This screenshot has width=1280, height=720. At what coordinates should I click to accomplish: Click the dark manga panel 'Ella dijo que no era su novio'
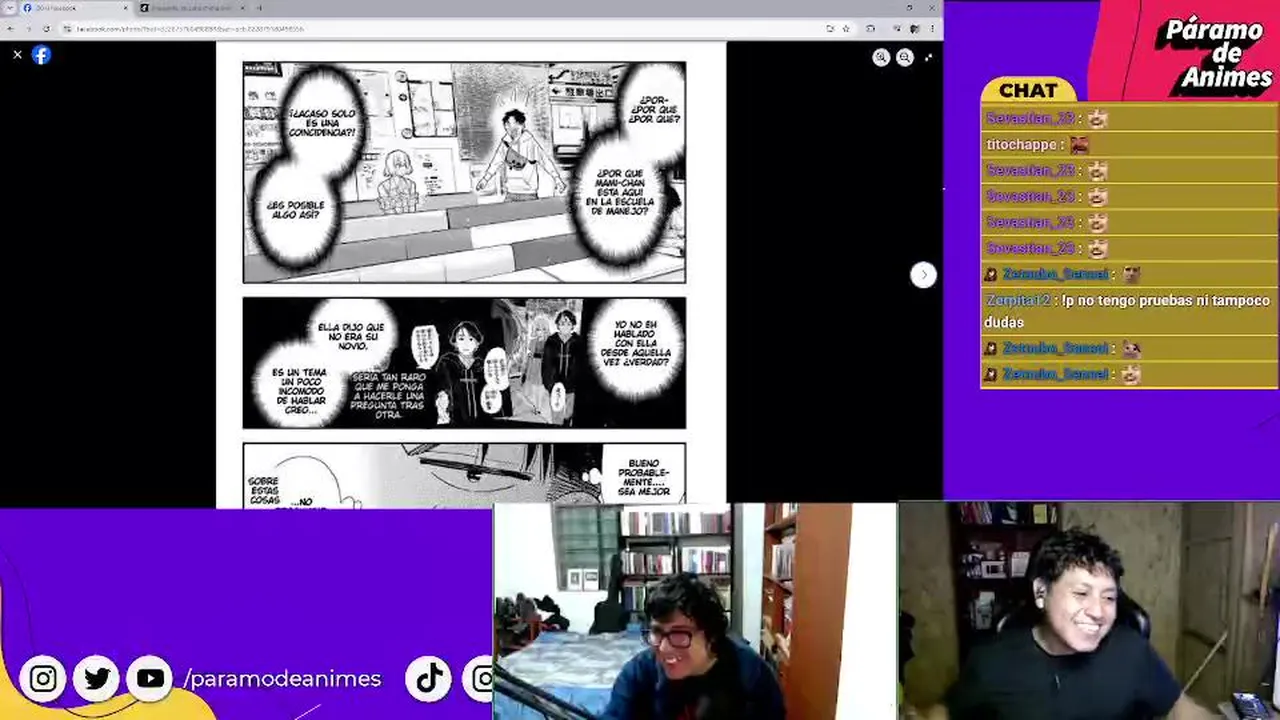pyautogui.click(x=464, y=363)
